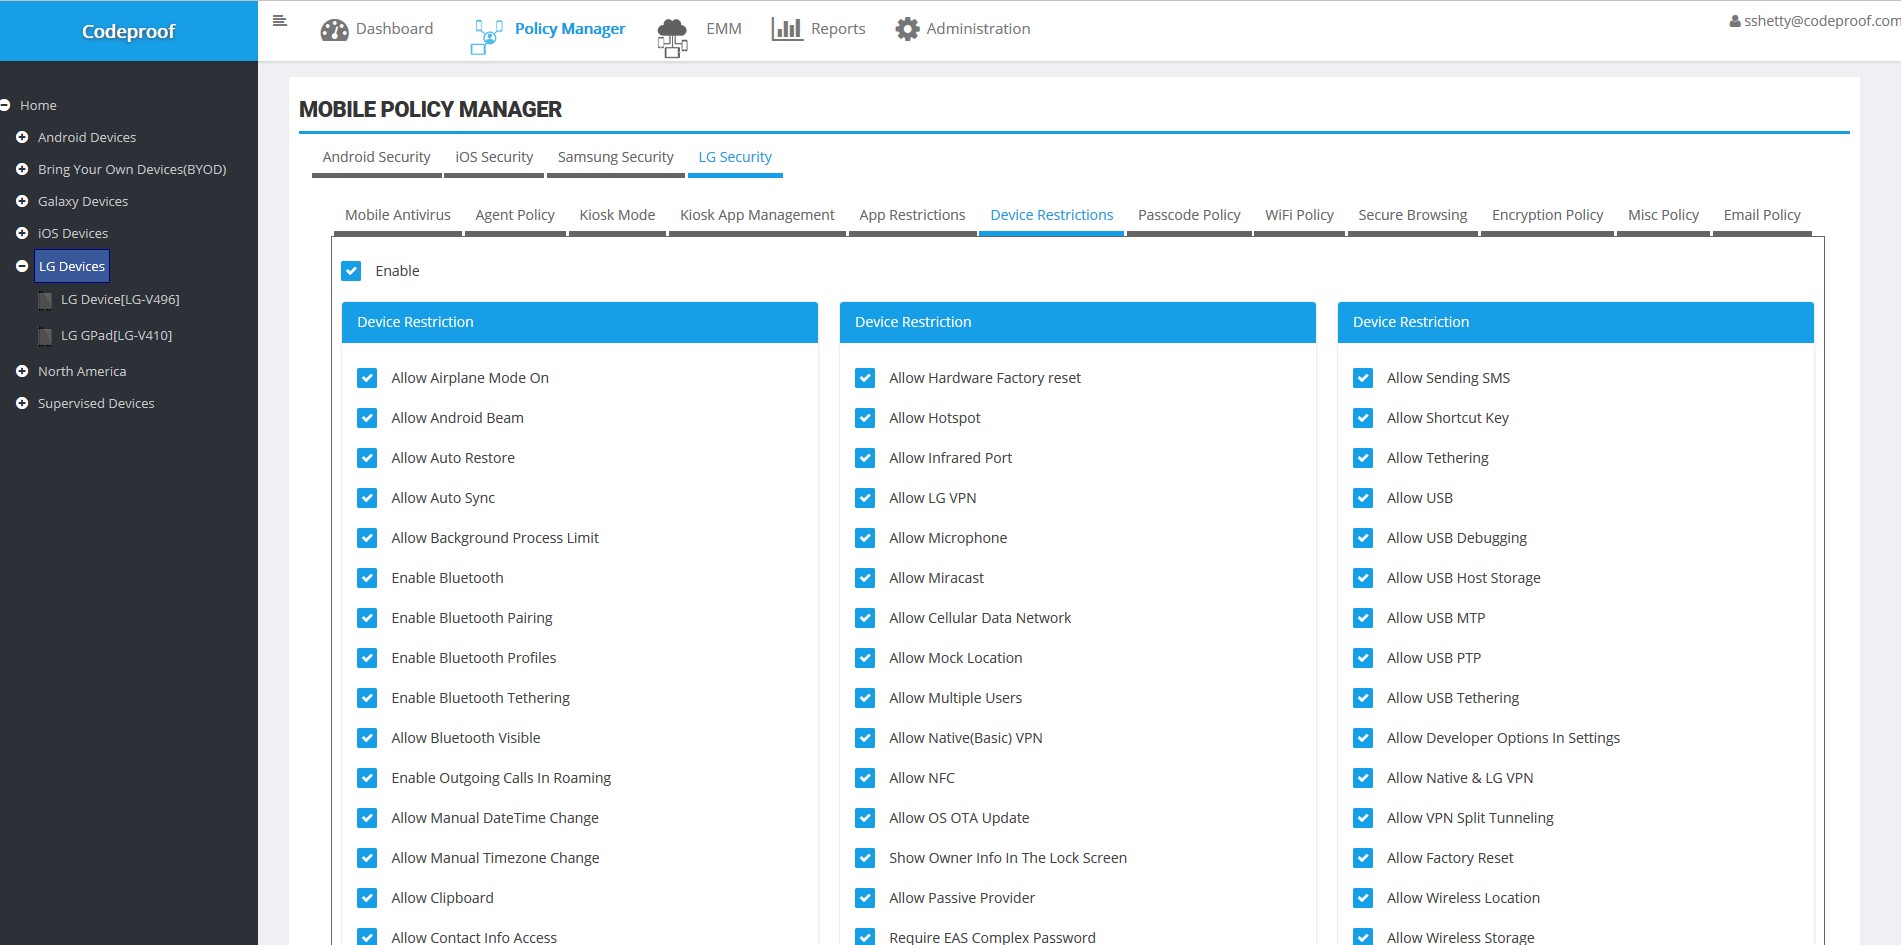The image size is (1901, 945).
Task: Expand the Supervised Devices group
Action: (22, 403)
